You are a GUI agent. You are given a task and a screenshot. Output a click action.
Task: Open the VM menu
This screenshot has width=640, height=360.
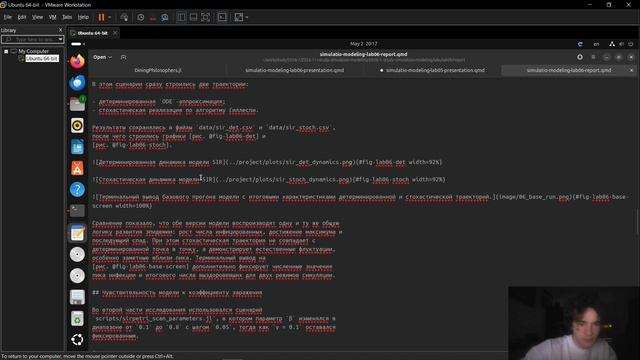(52, 17)
